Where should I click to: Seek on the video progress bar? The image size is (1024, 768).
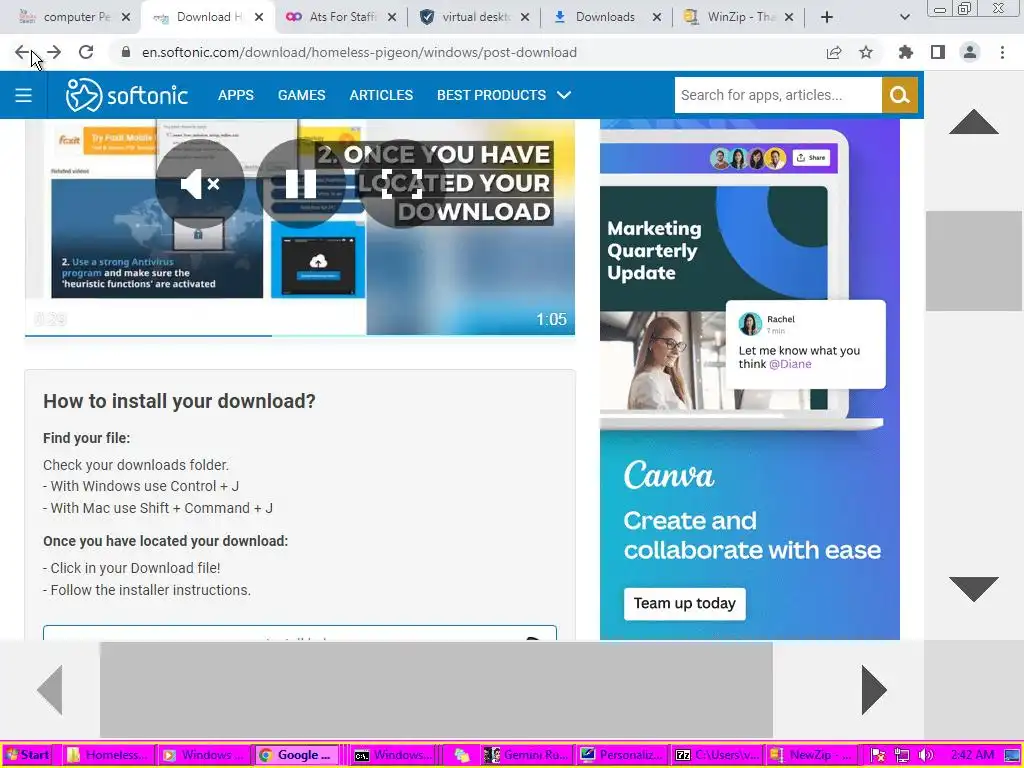300,335
